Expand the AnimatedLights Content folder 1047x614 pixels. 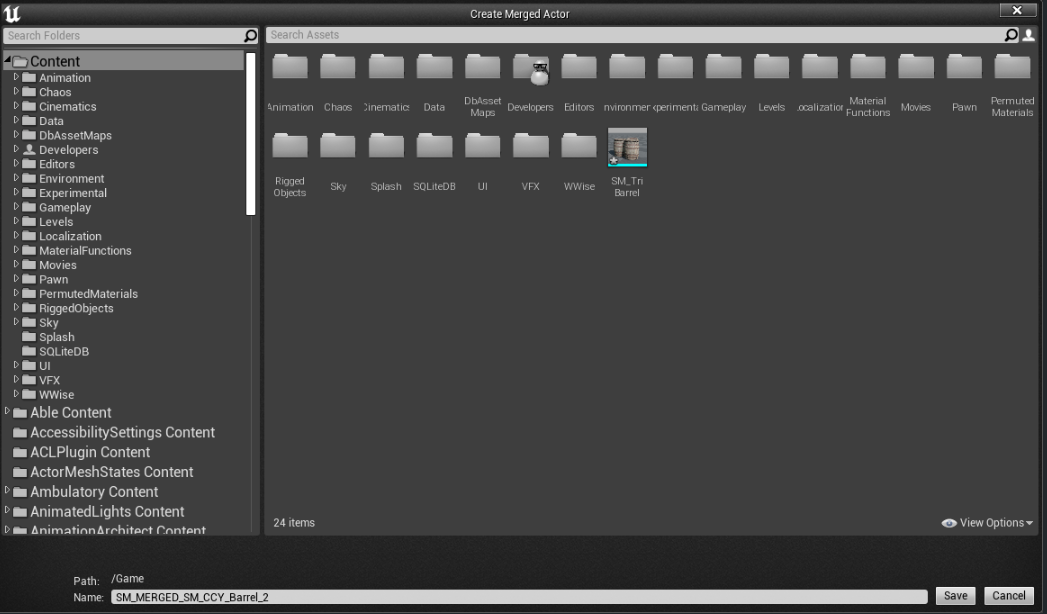(7, 510)
